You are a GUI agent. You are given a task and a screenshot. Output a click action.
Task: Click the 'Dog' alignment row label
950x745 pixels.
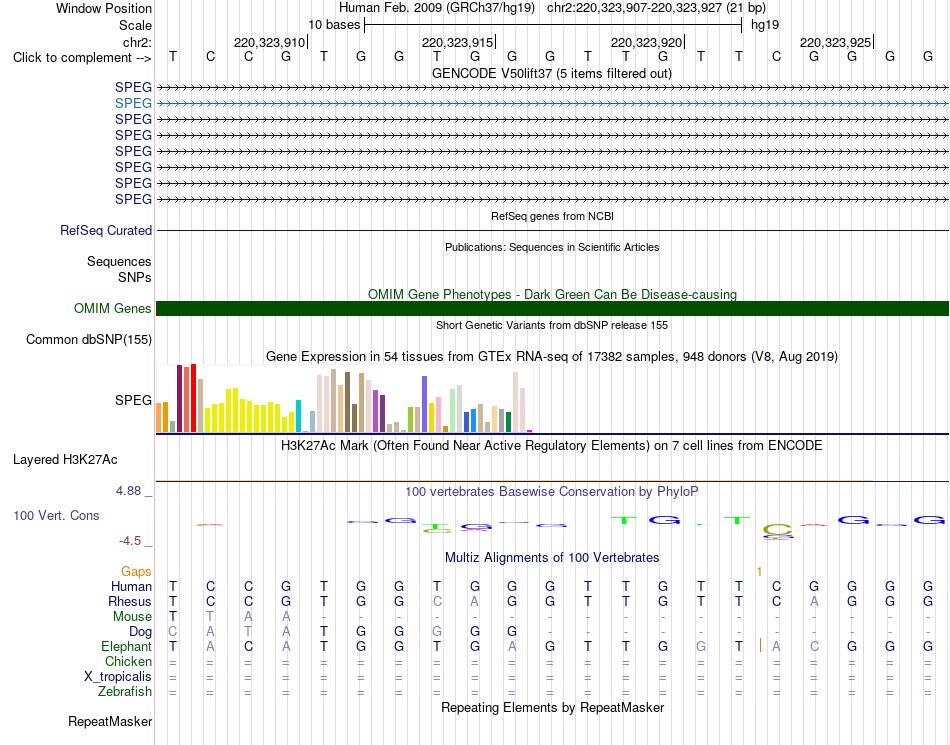point(140,632)
